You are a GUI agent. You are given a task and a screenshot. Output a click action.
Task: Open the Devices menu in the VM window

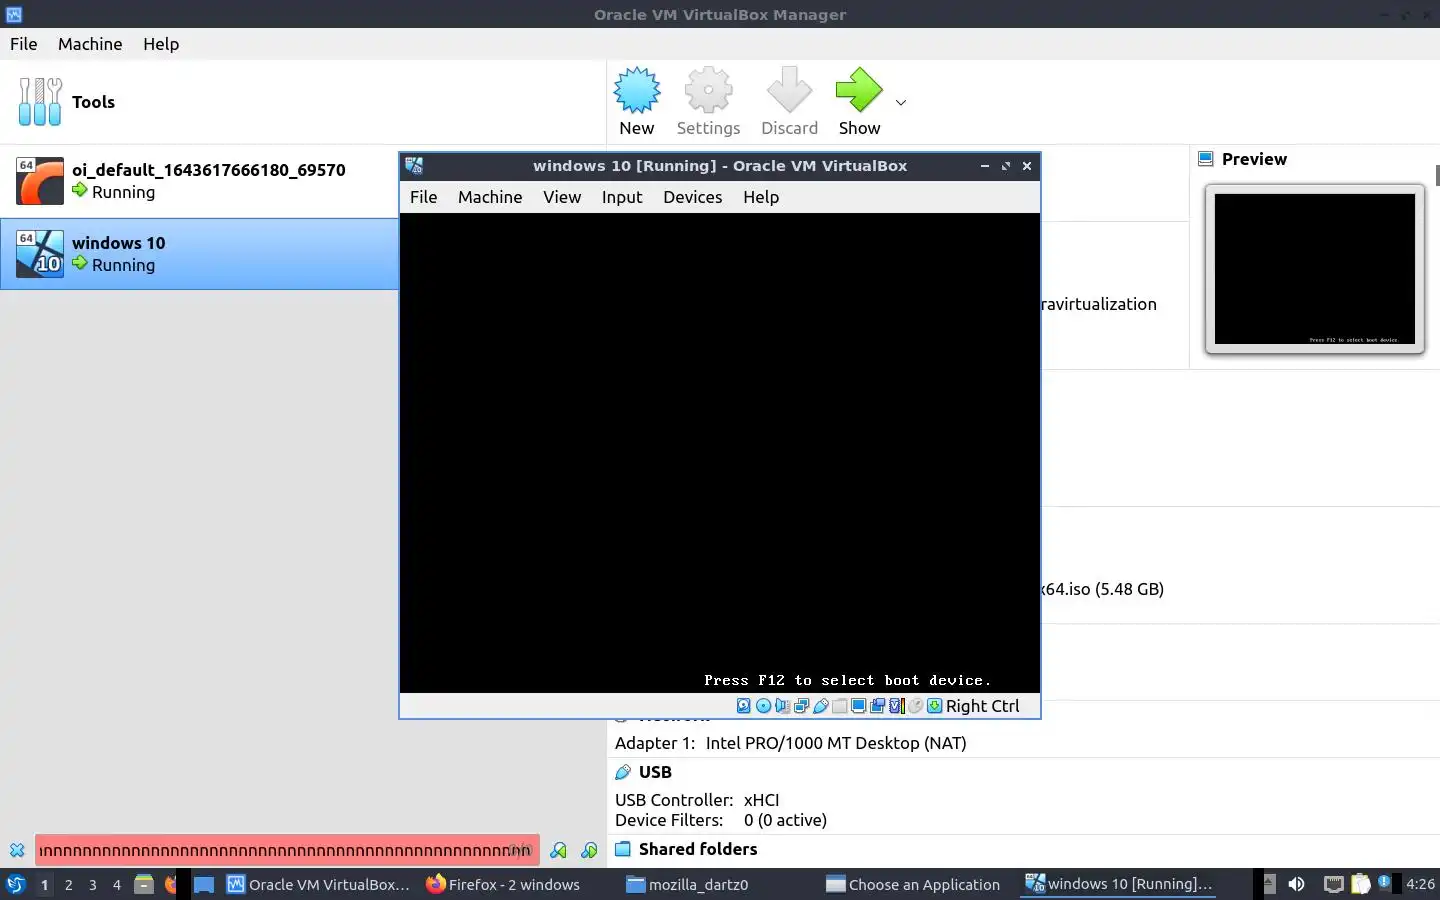693,197
